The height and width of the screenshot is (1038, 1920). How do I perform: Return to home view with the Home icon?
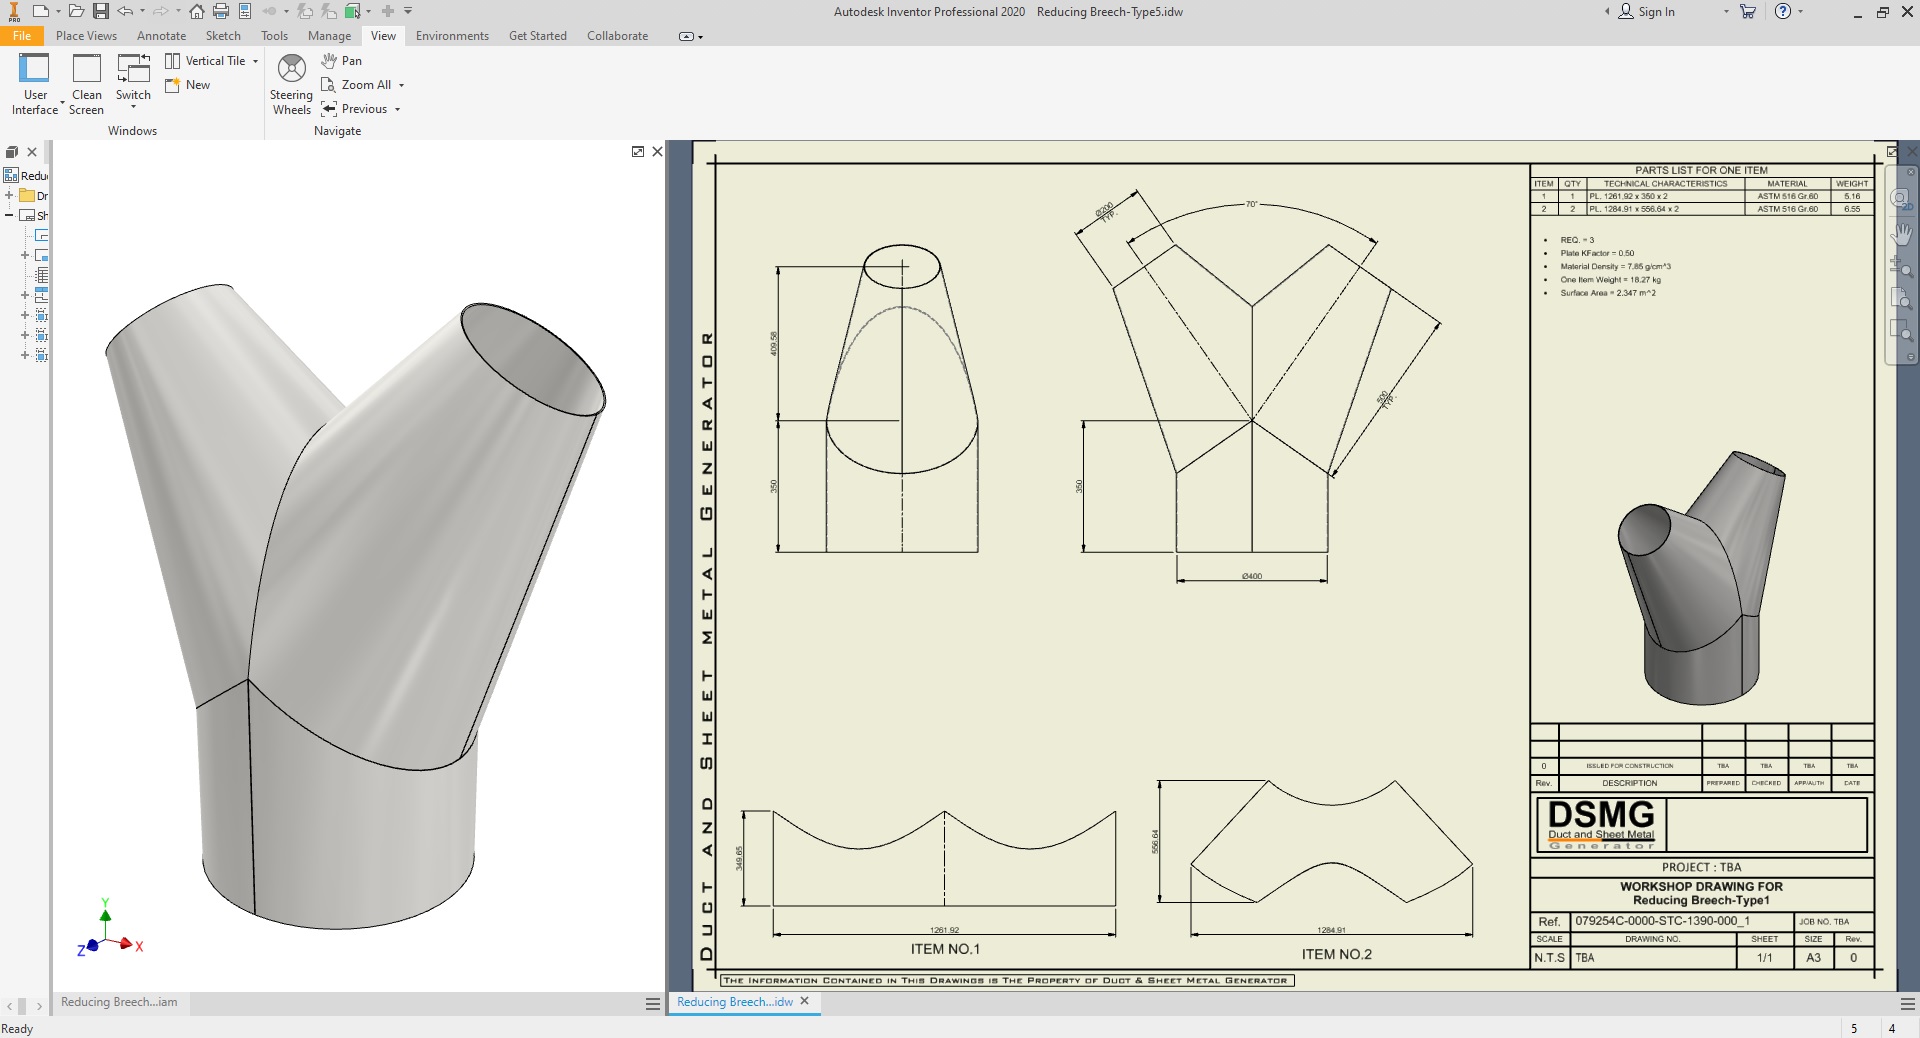(x=196, y=12)
